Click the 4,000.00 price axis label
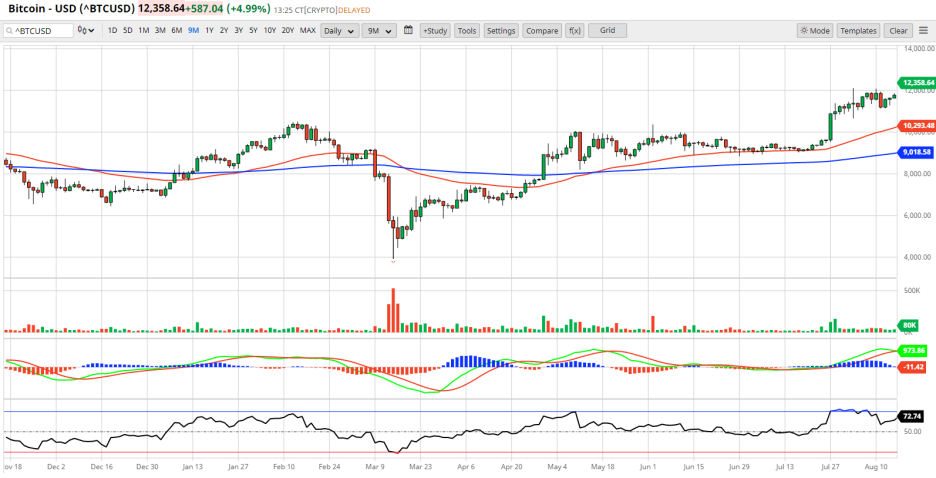 [916, 258]
